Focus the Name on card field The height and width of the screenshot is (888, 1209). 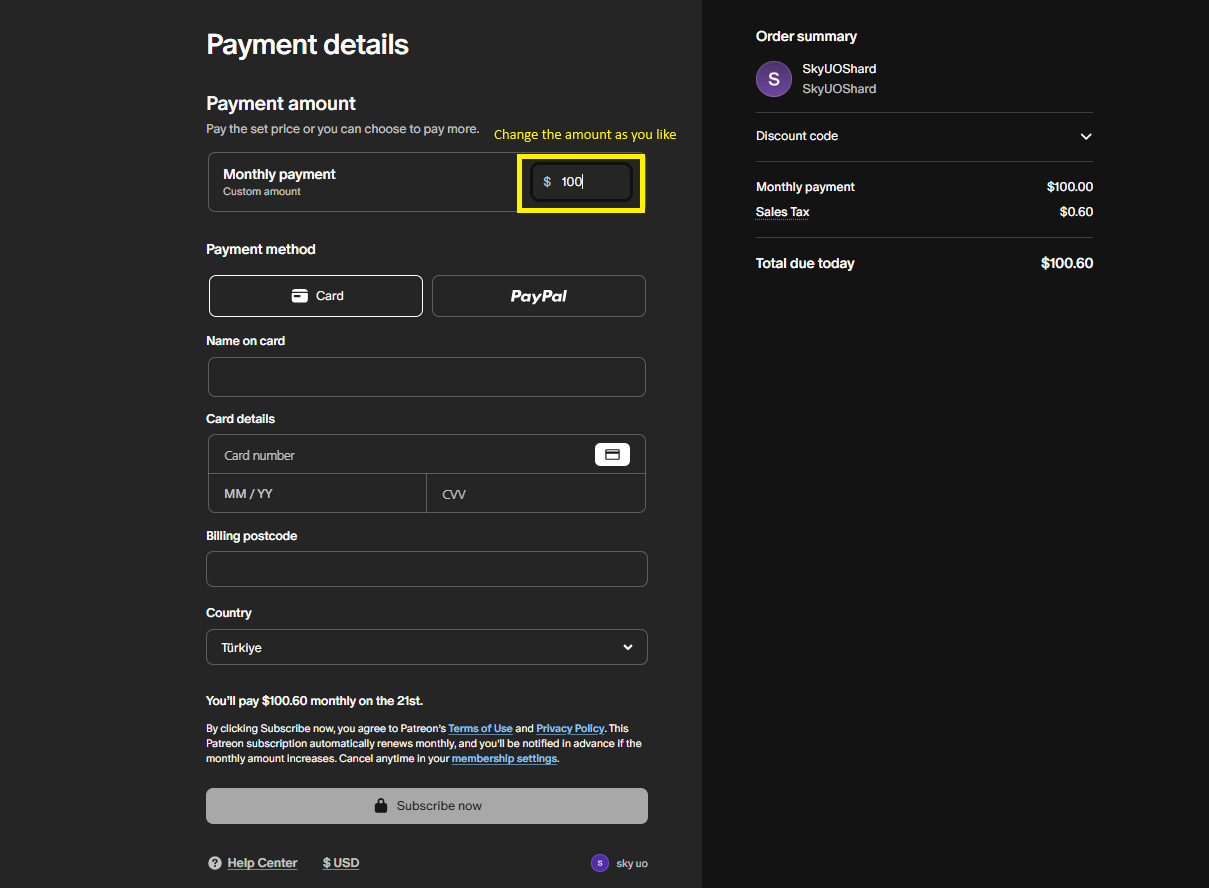point(426,377)
